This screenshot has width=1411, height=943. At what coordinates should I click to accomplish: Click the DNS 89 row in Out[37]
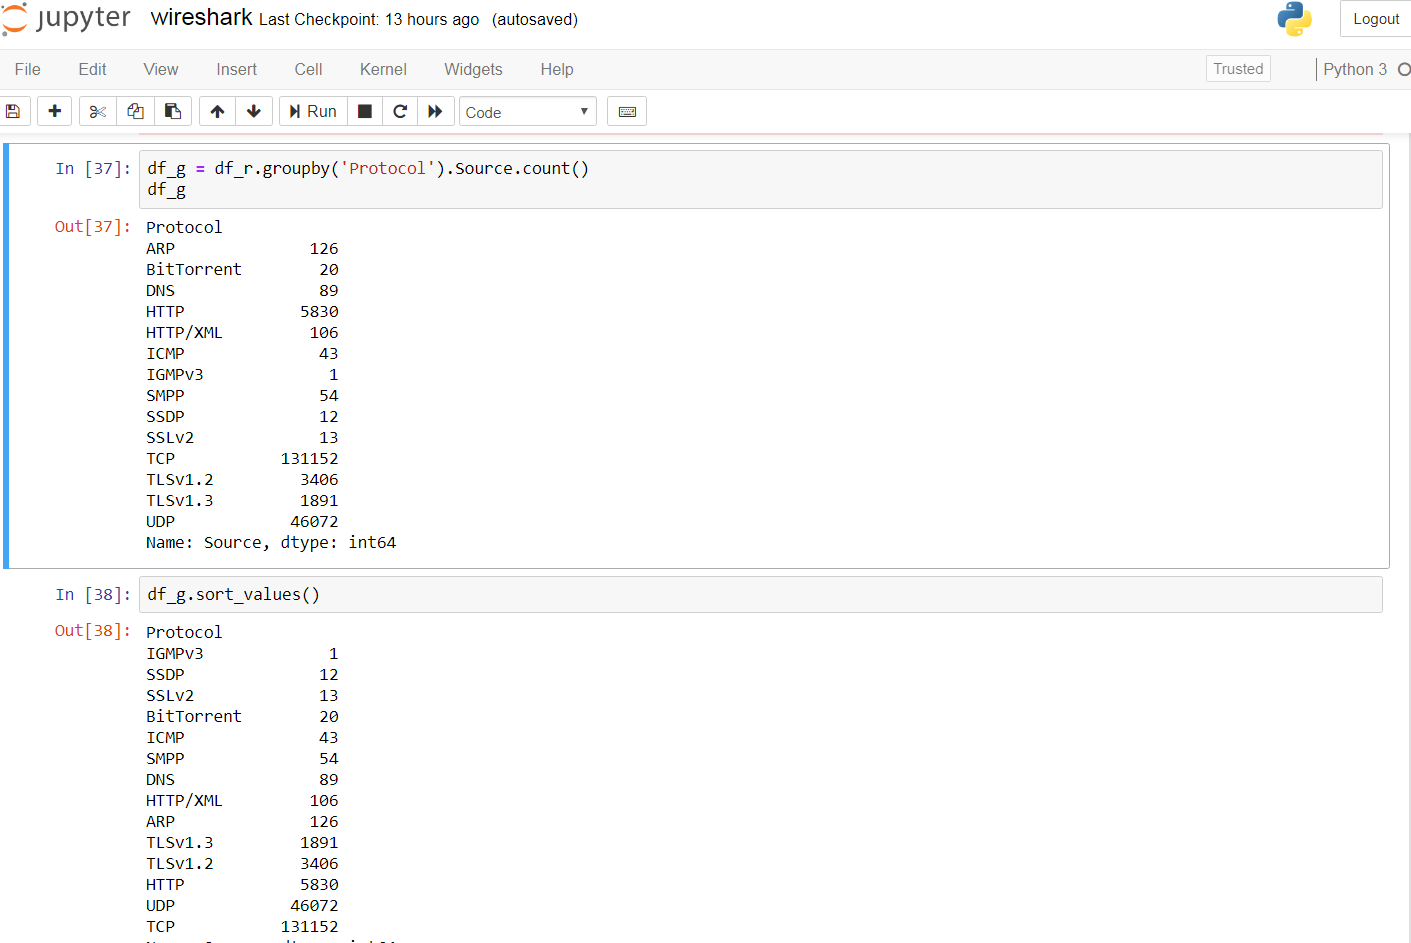[242, 290]
